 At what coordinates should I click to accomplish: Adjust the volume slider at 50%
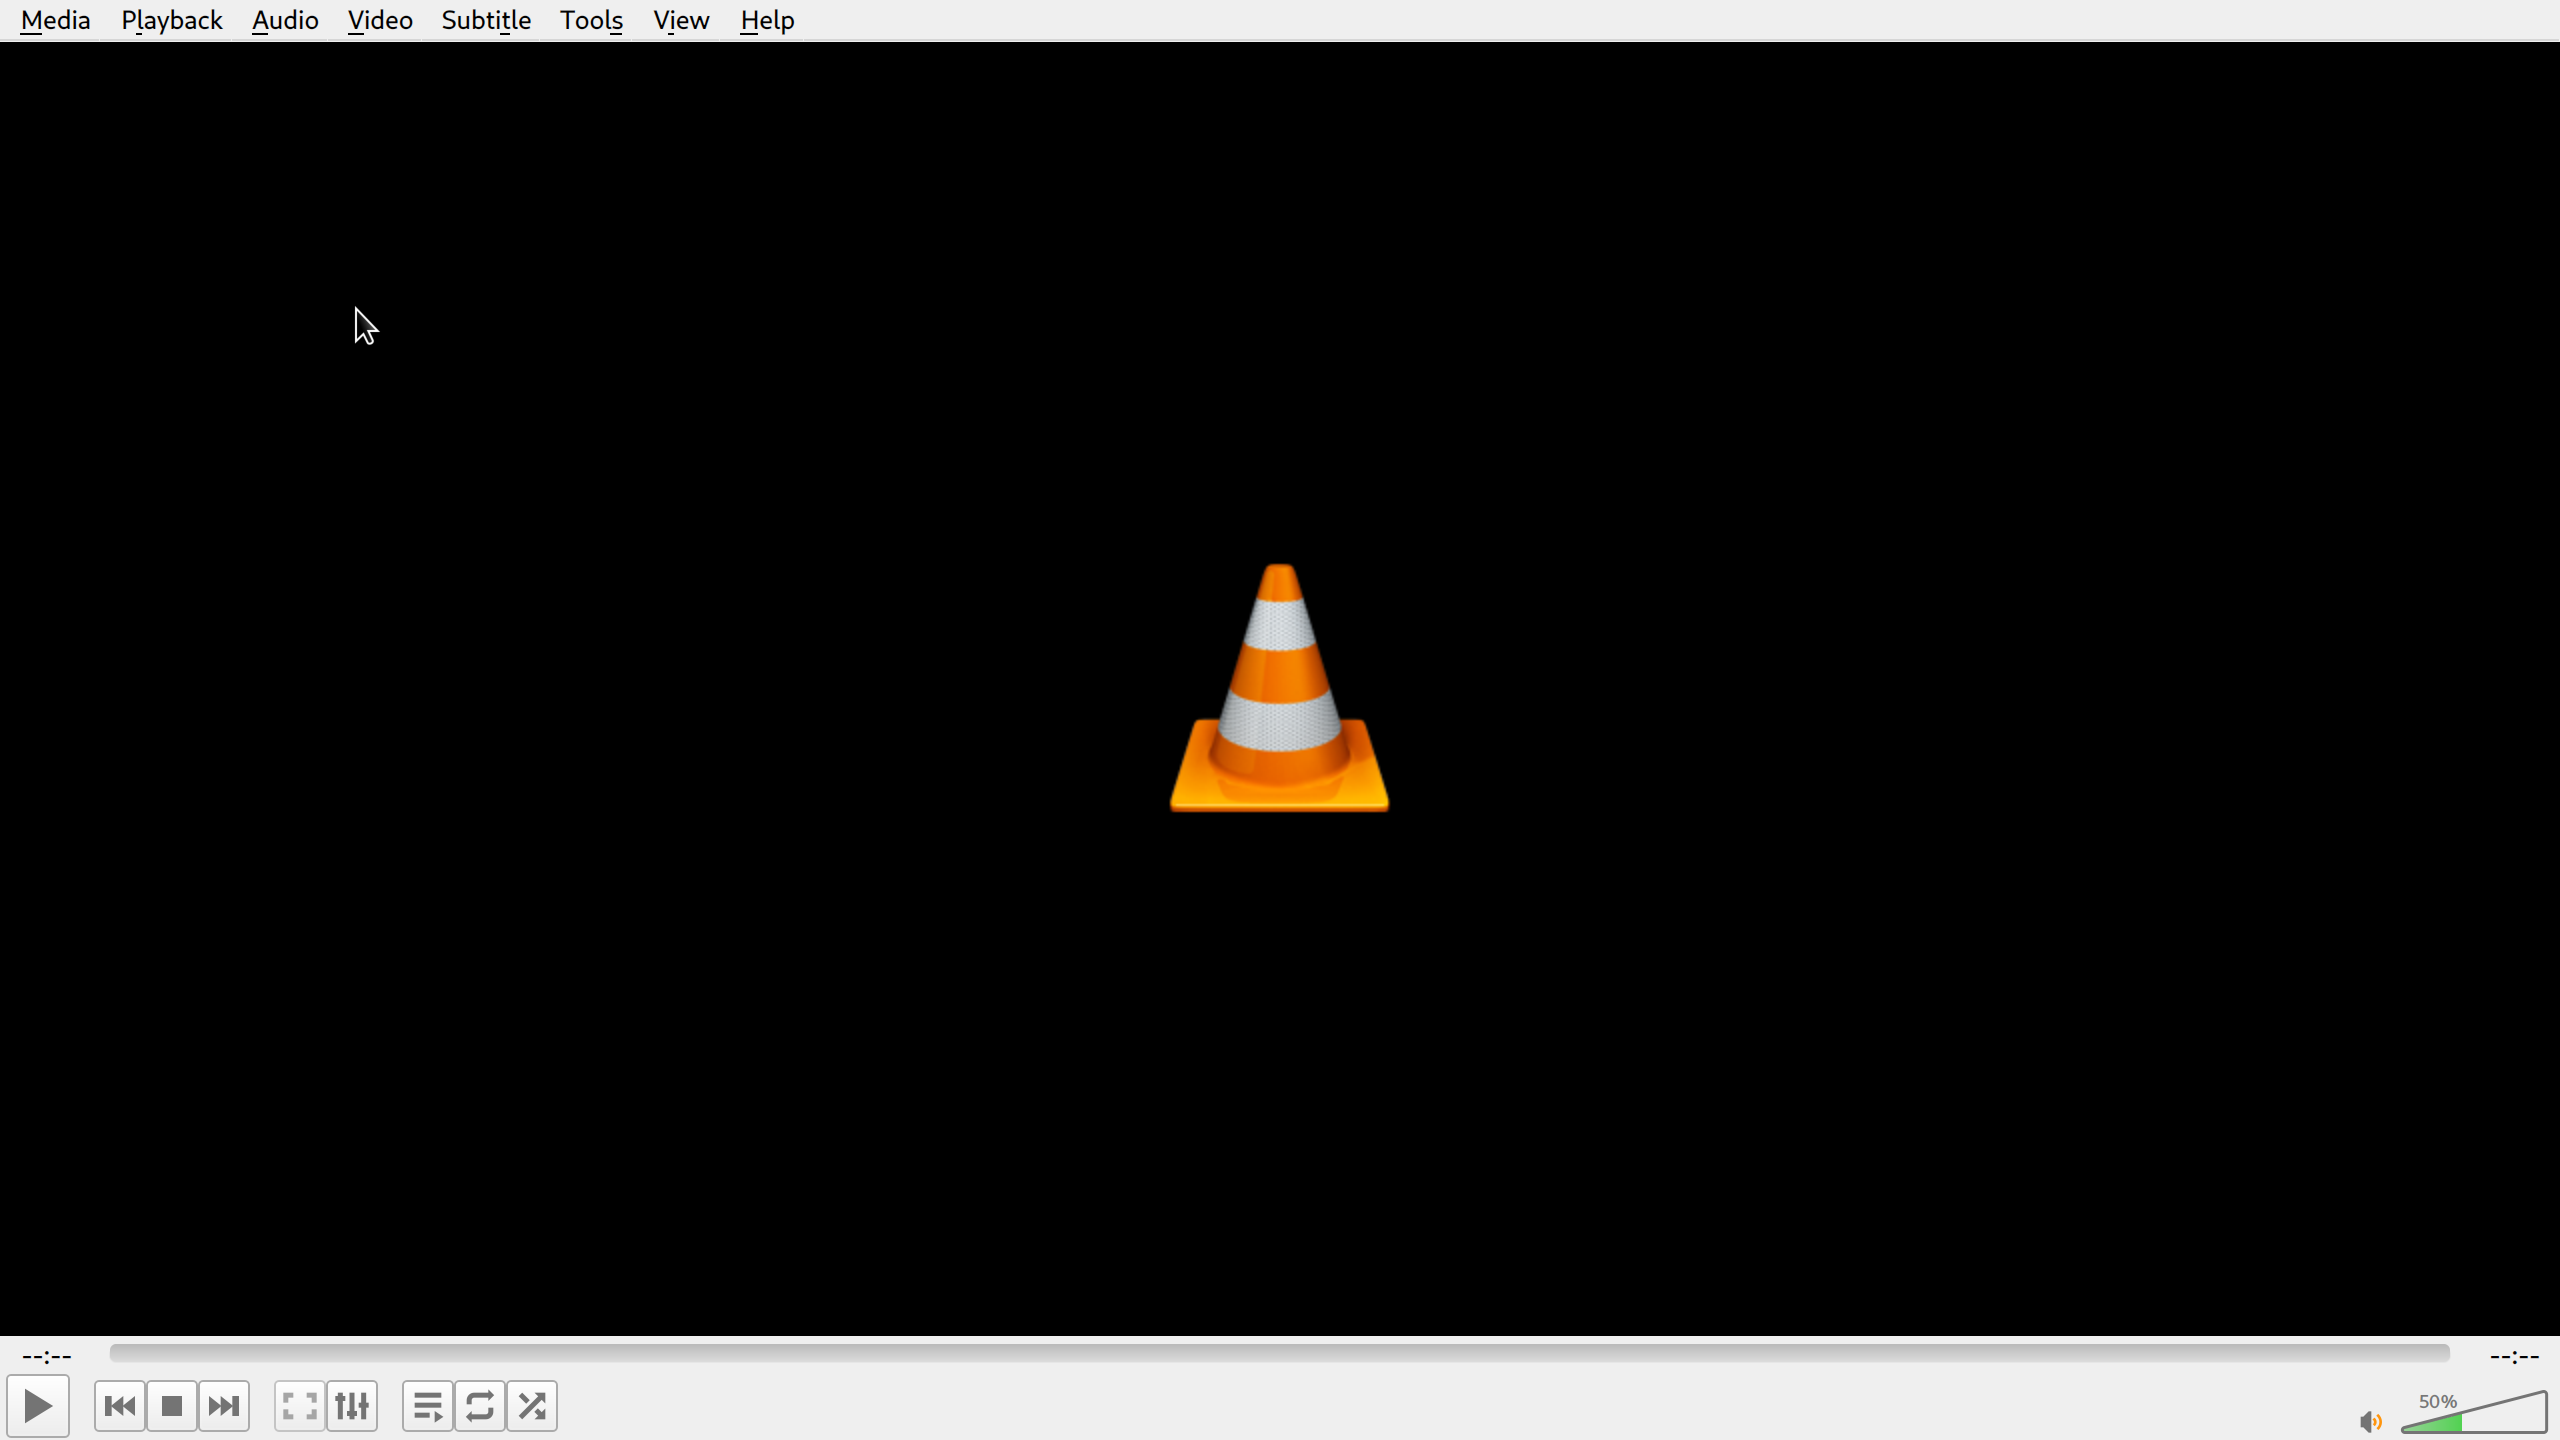click(x=2474, y=1411)
